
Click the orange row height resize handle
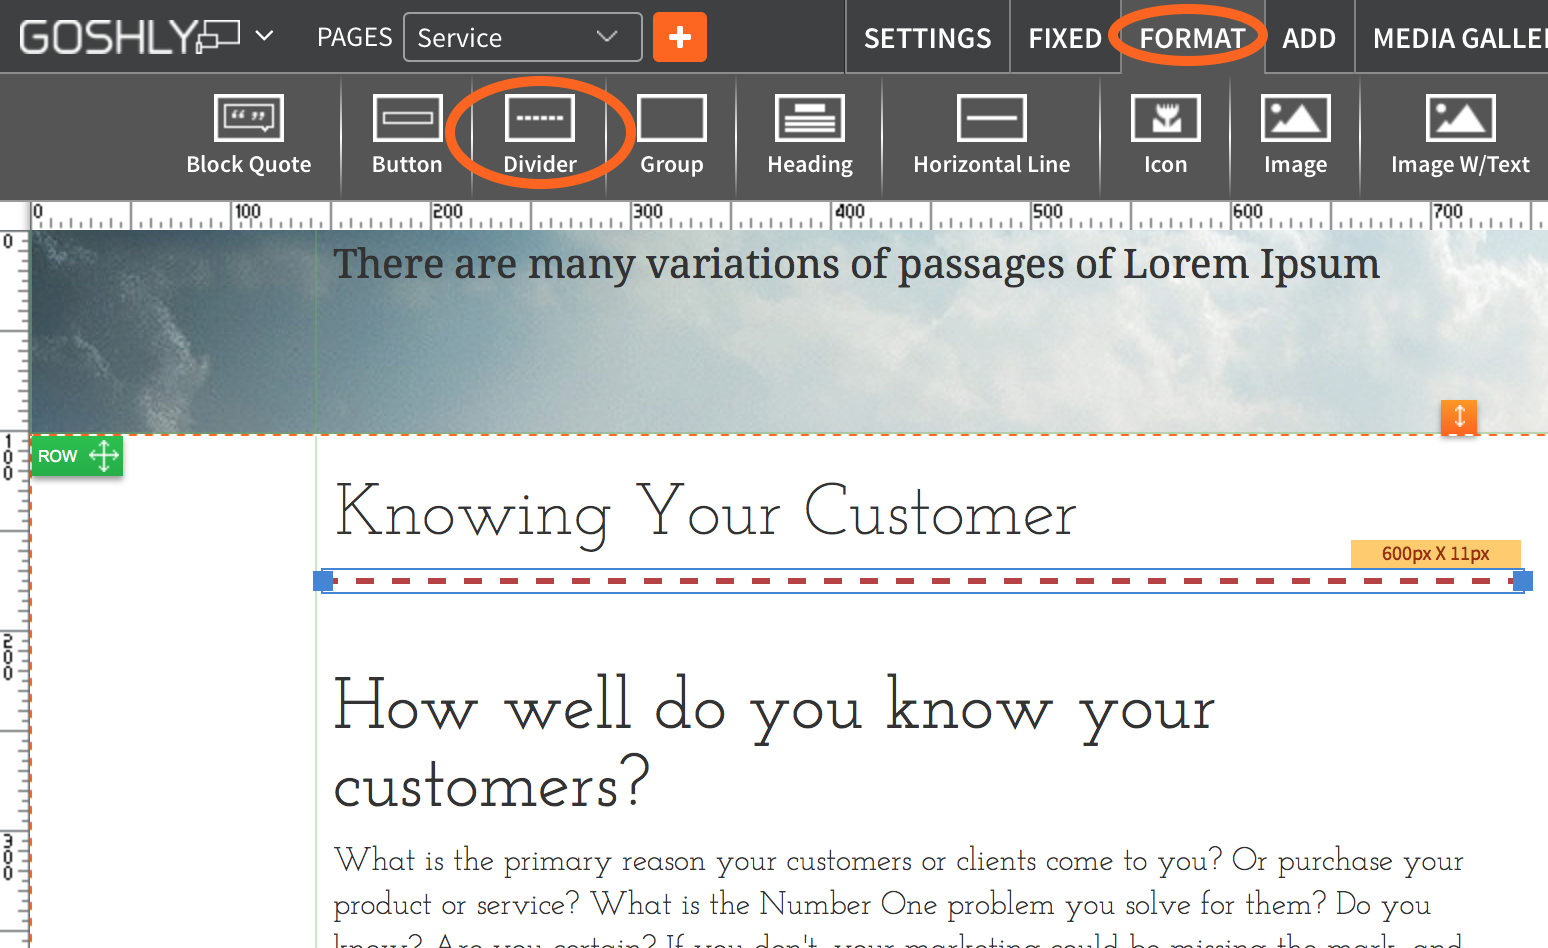[x=1459, y=416]
